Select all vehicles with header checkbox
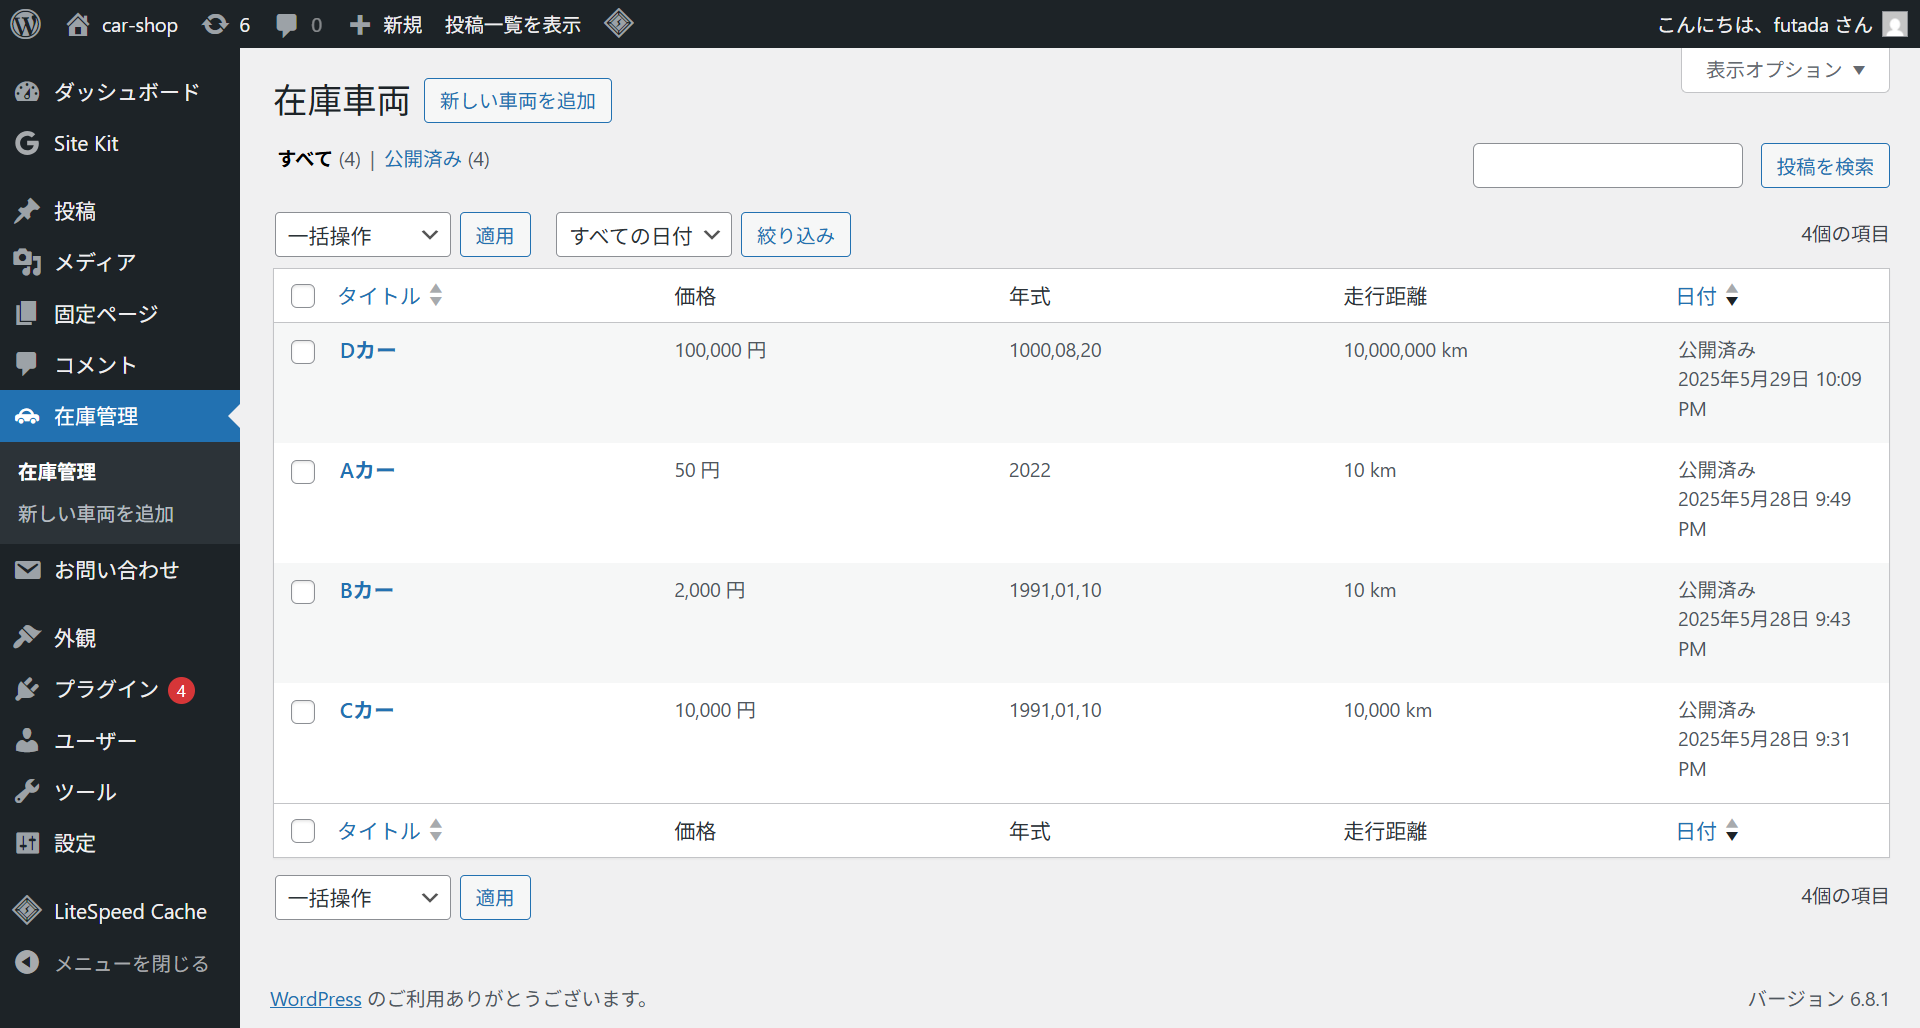 click(303, 296)
